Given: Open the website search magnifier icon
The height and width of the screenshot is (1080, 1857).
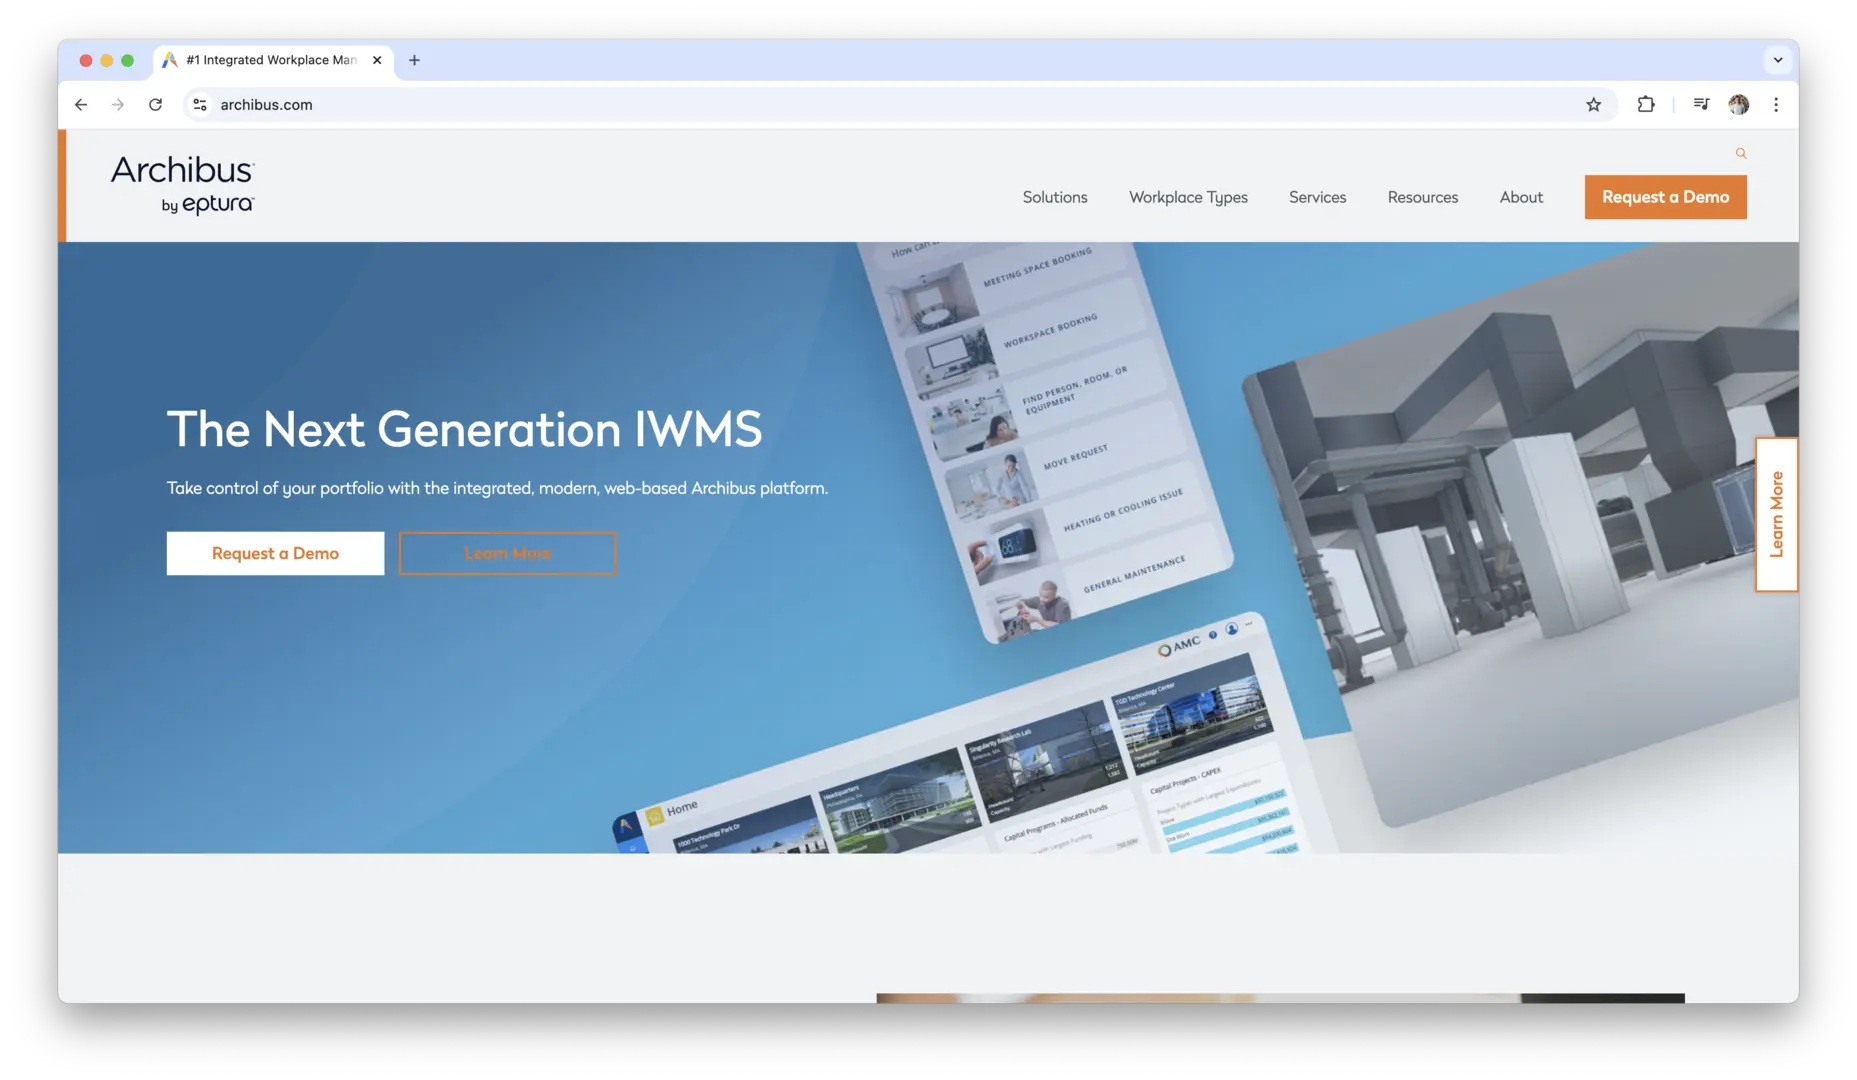Looking at the screenshot, I should coord(1741,153).
